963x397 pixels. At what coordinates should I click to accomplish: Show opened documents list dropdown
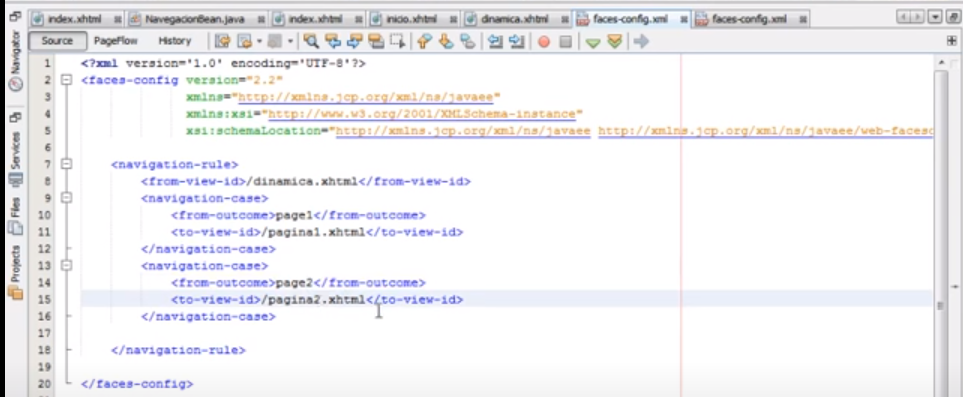936,17
